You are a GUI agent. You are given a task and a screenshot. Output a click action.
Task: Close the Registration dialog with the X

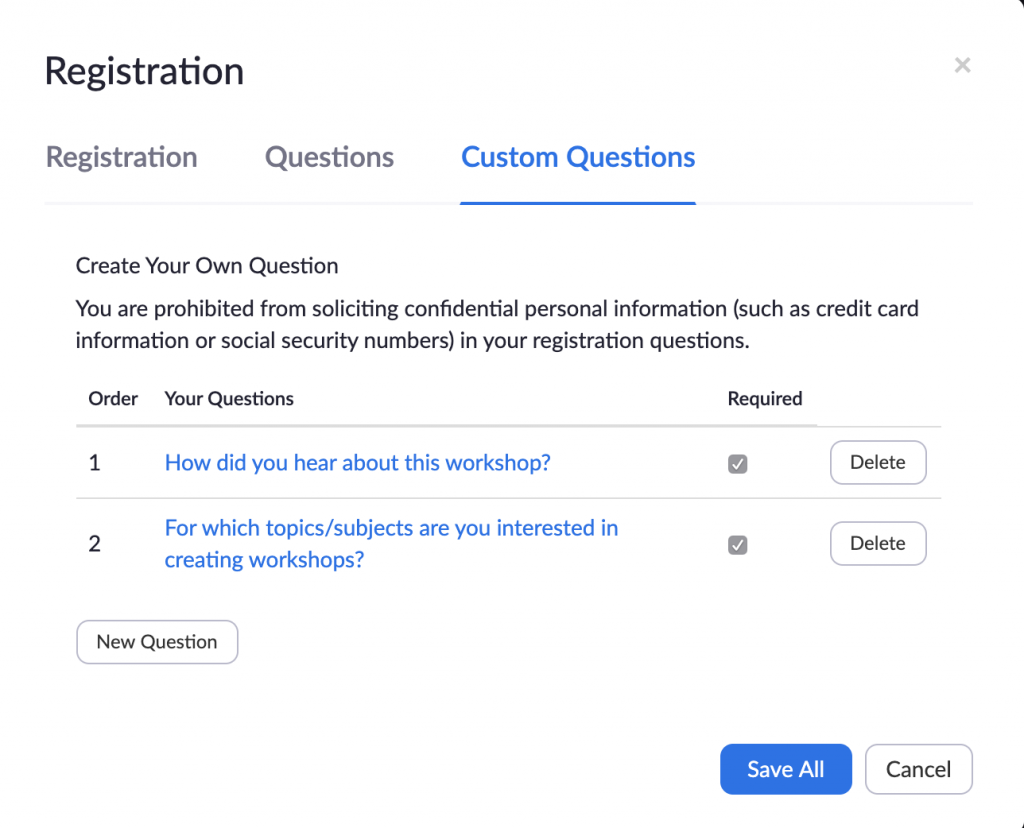tap(962, 66)
